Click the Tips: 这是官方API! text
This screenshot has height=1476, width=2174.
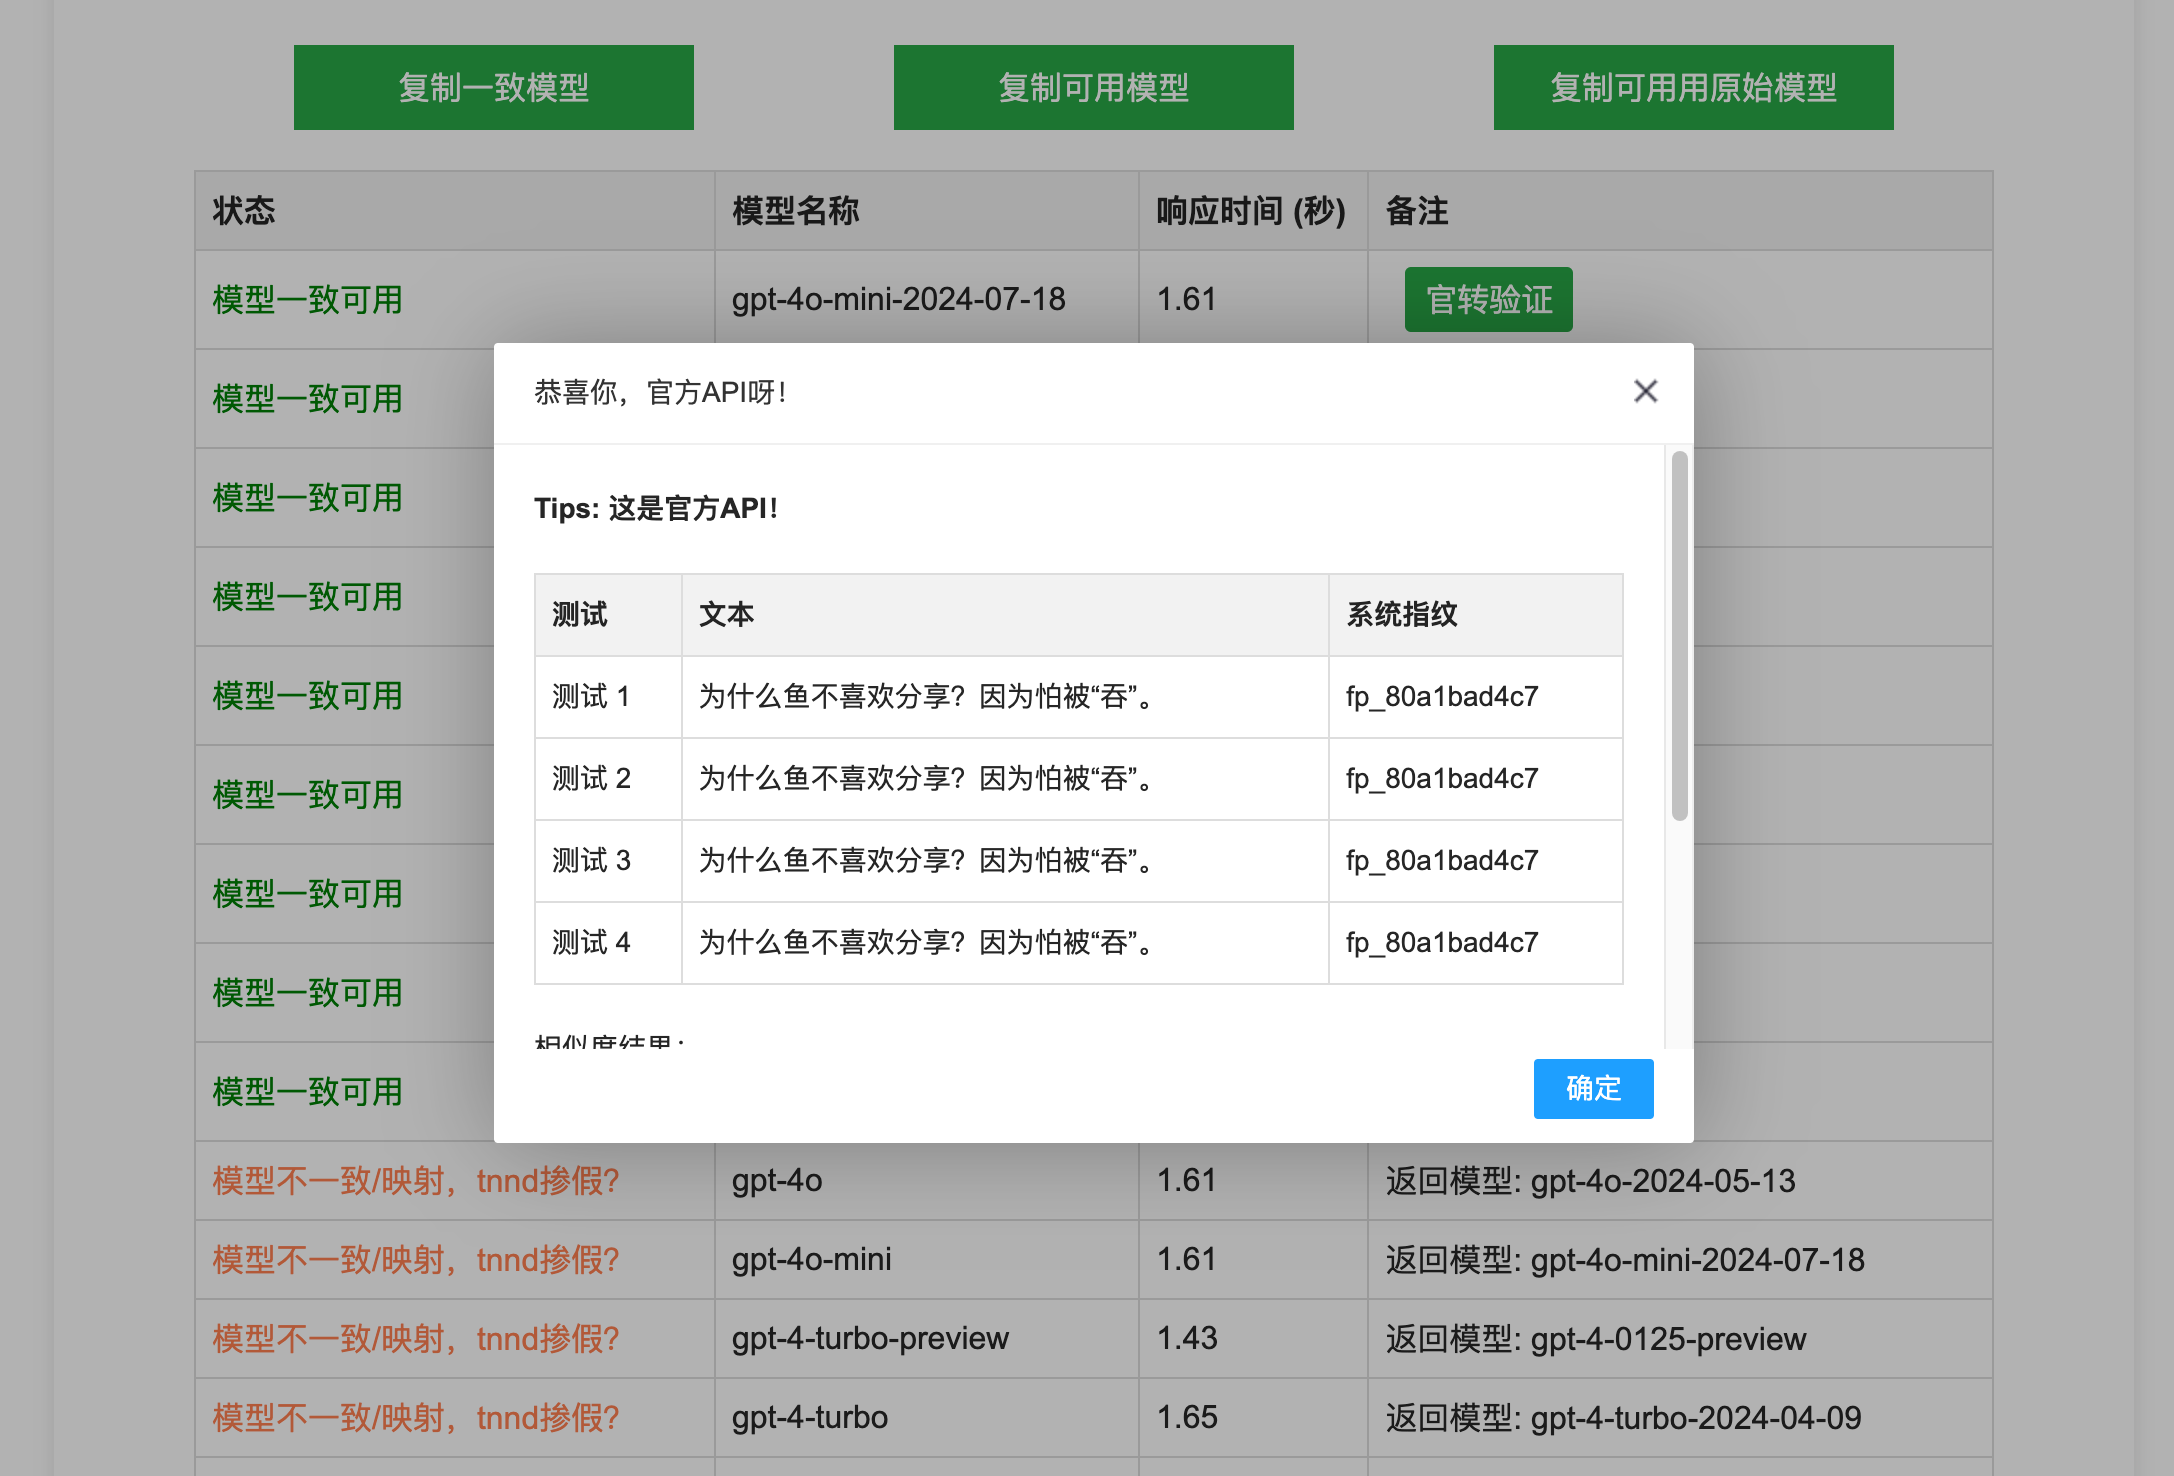tap(656, 508)
